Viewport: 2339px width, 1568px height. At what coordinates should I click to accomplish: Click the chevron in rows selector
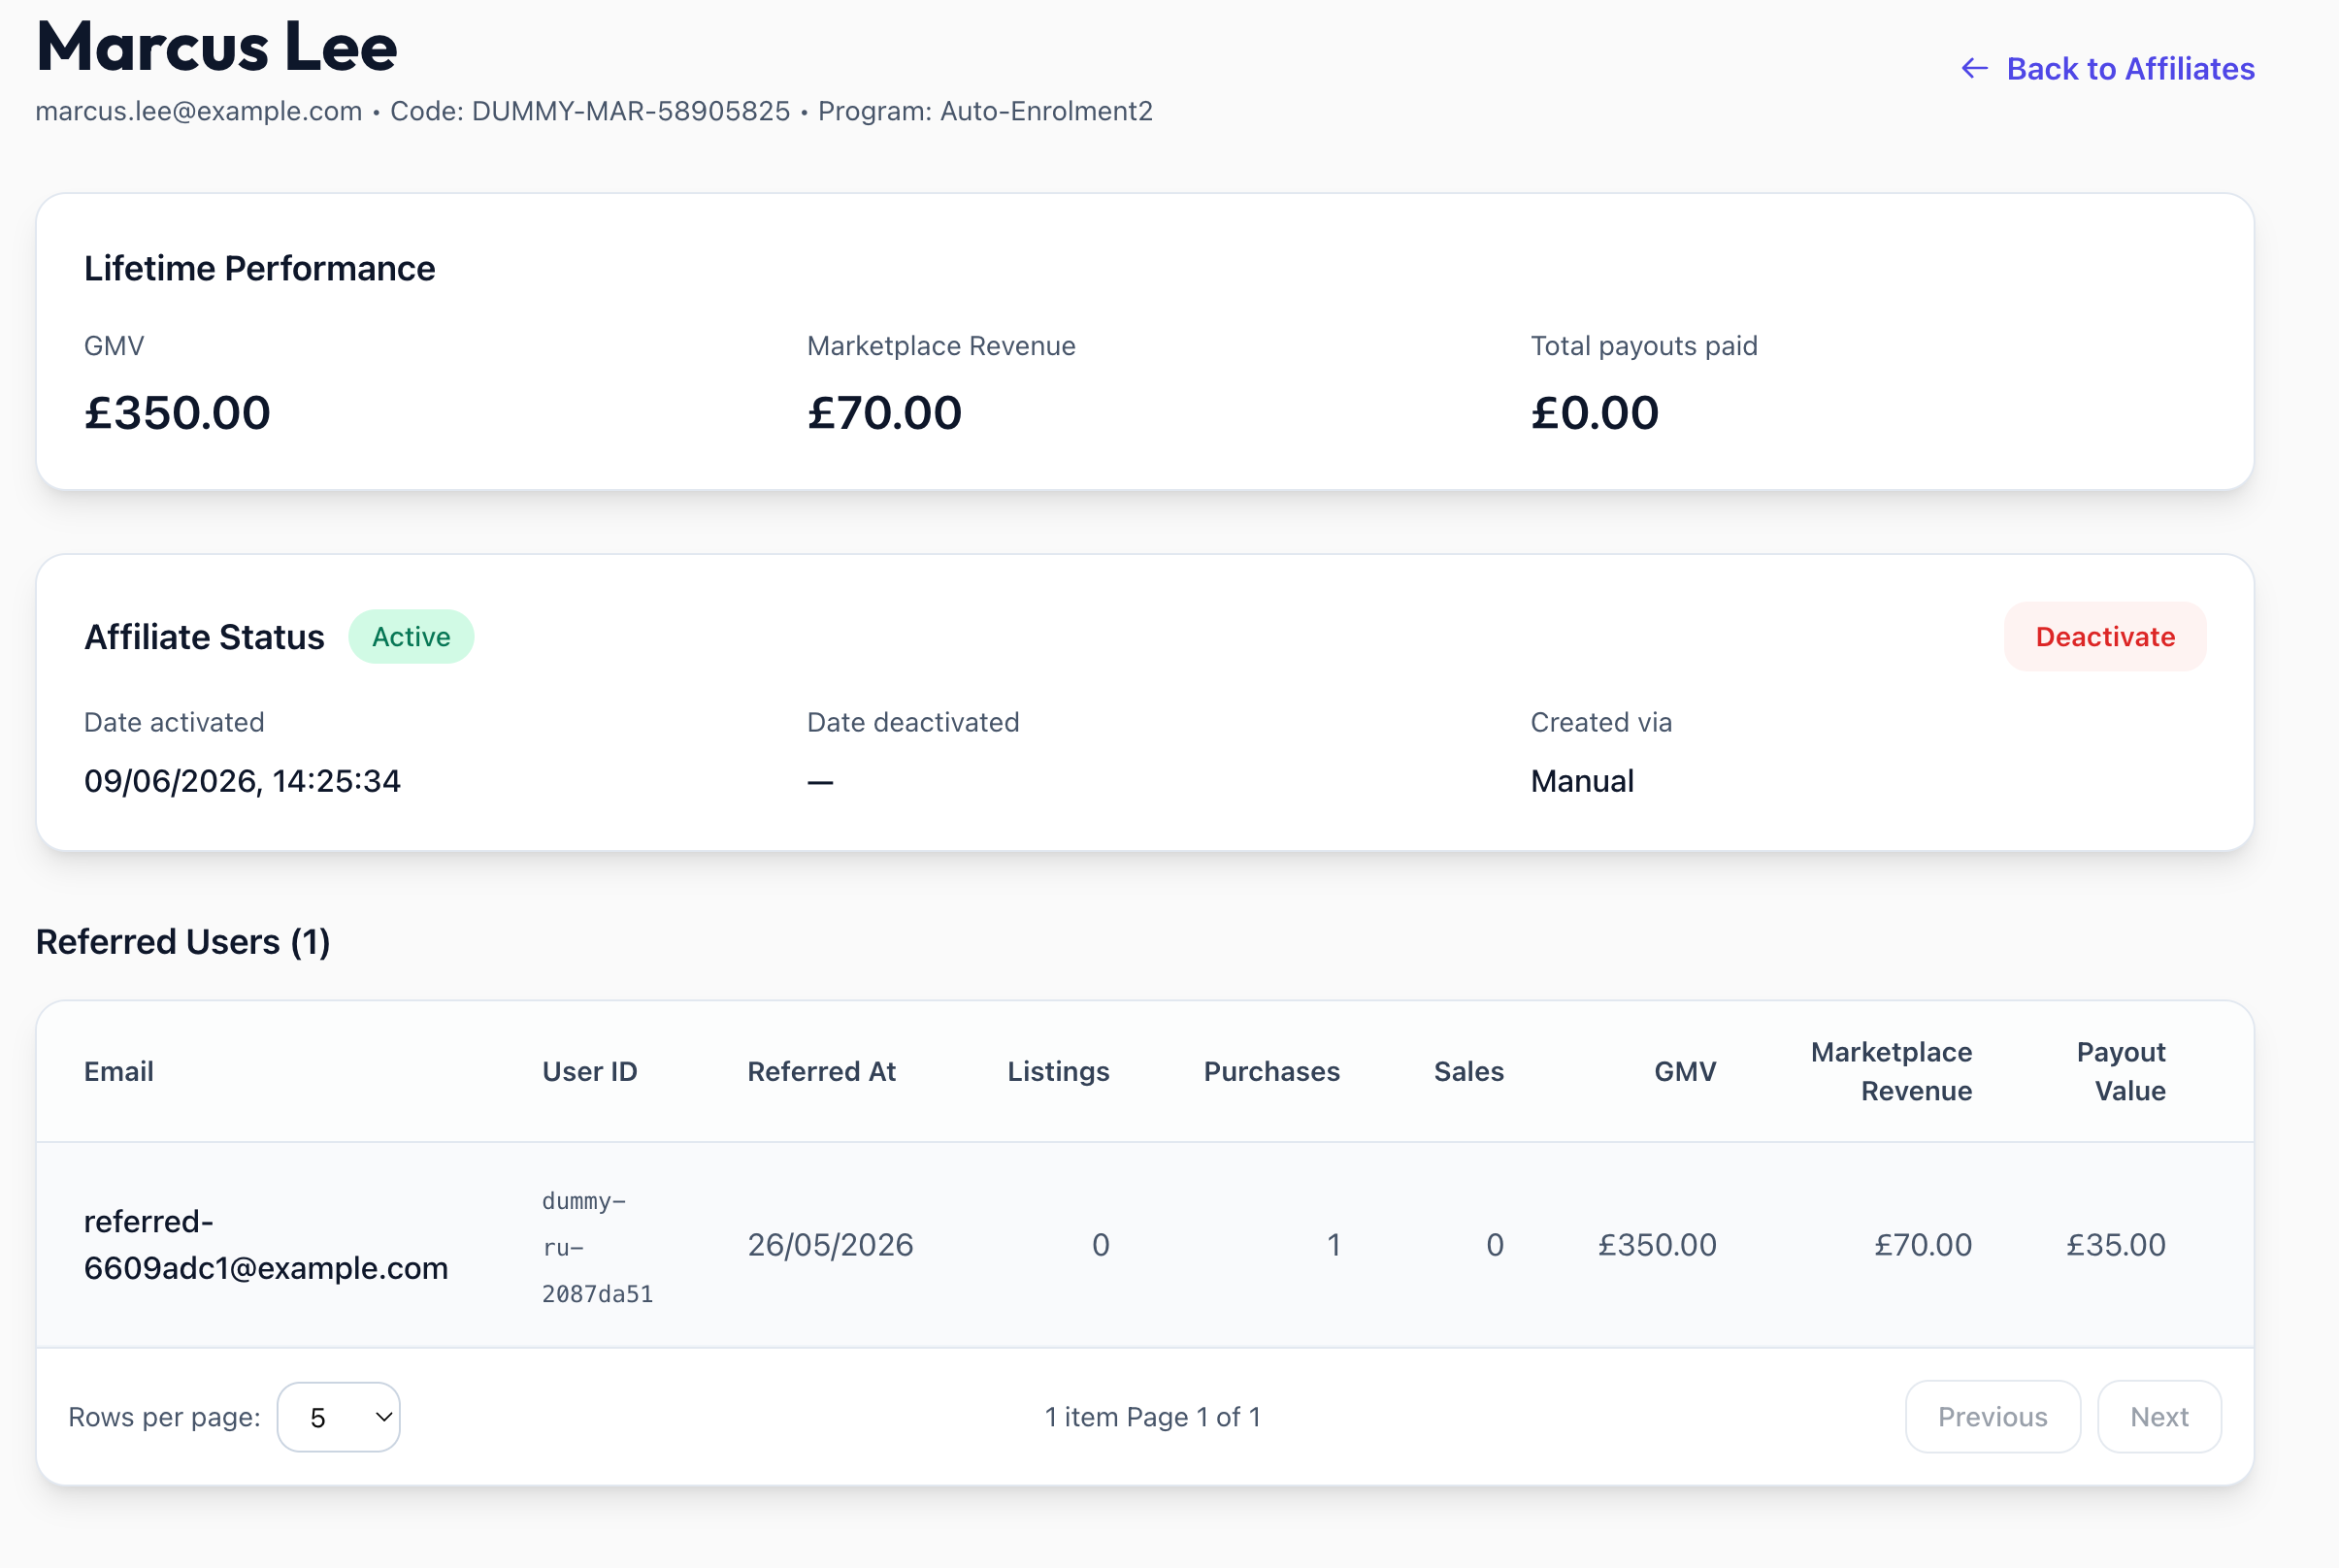pos(383,1417)
